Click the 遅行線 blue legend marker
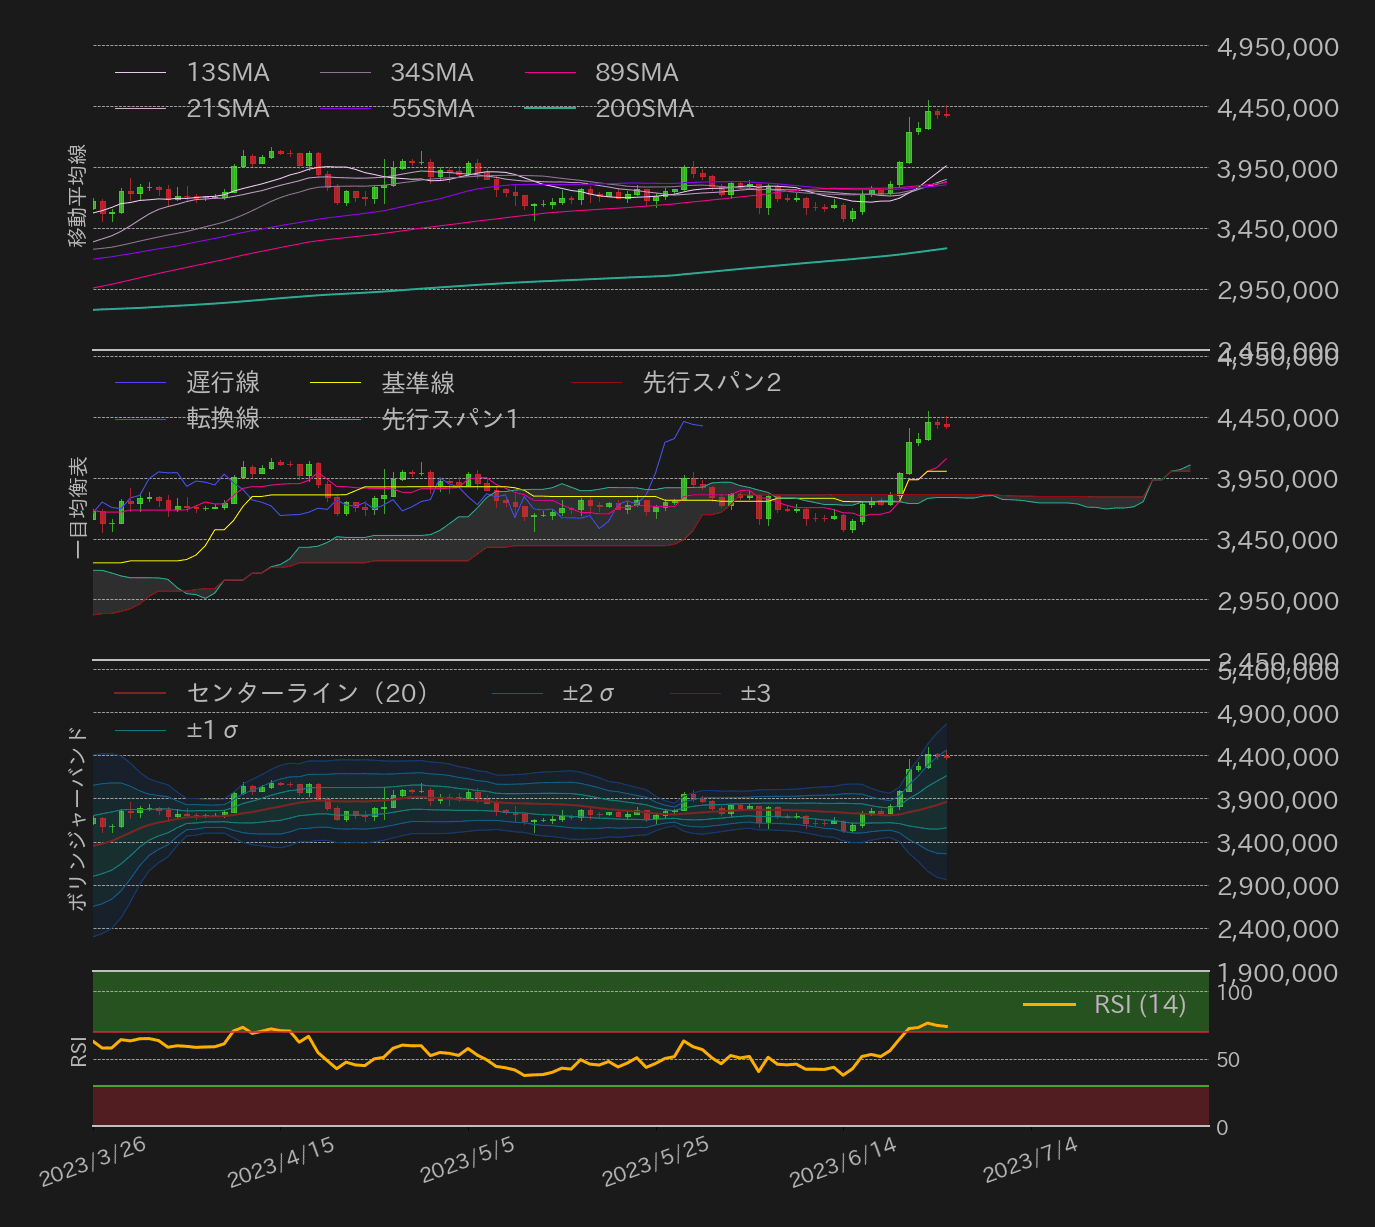Screen dimensions: 1375x1227 pyautogui.click(x=142, y=382)
